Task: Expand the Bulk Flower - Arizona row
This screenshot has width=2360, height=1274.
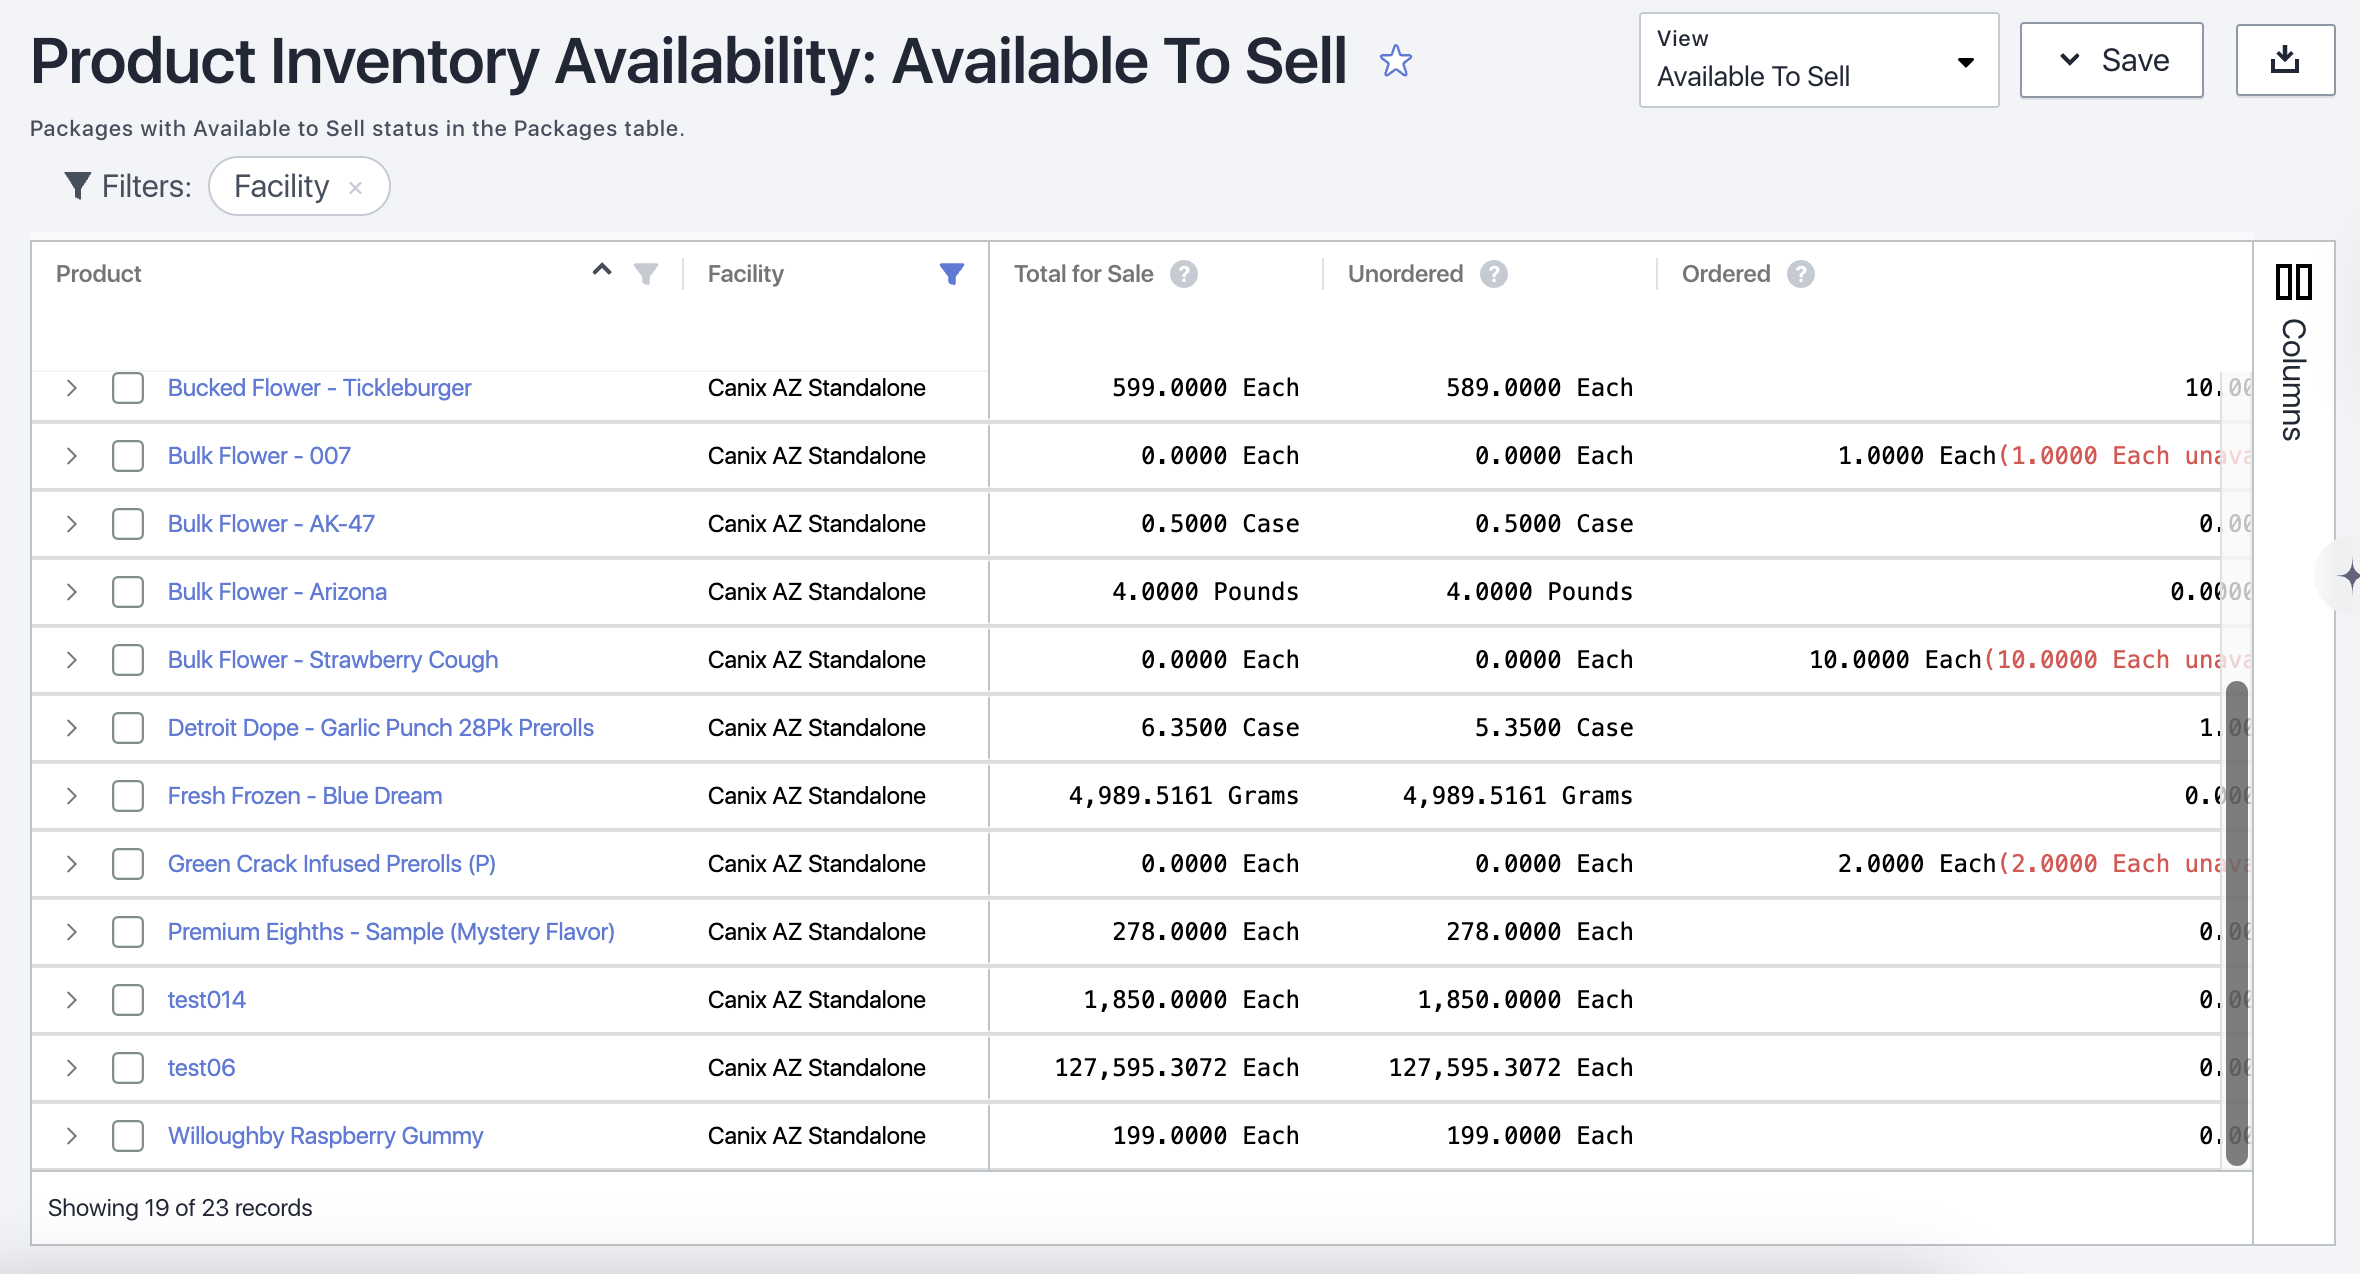Action: pyautogui.click(x=71, y=592)
